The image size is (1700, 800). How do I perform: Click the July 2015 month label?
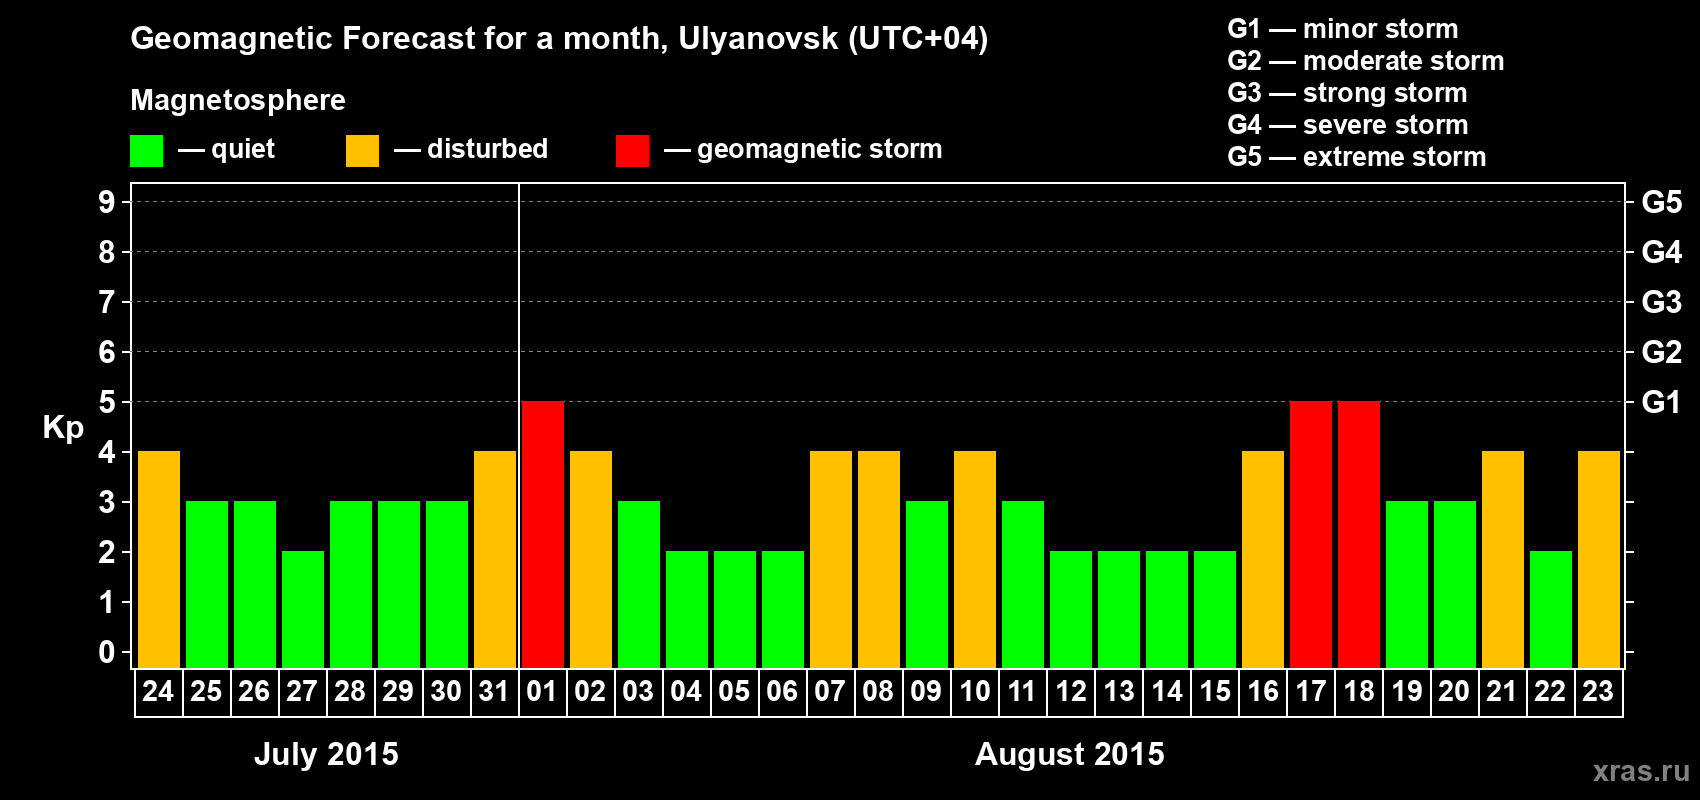pyautogui.click(x=326, y=754)
